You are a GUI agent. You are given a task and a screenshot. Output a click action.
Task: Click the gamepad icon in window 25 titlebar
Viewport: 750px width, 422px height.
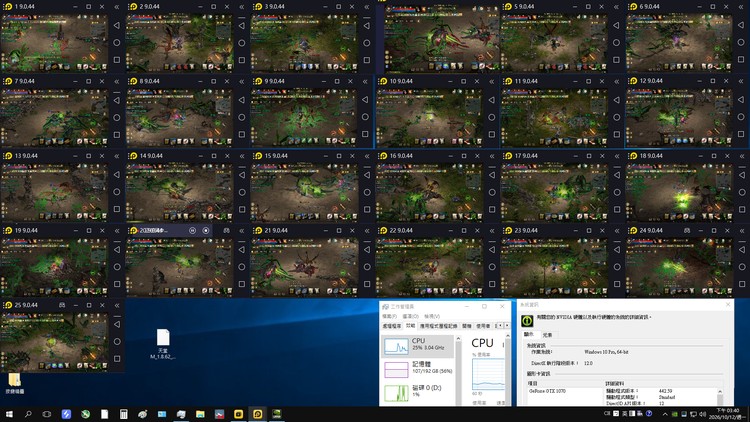[x=62, y=305]
